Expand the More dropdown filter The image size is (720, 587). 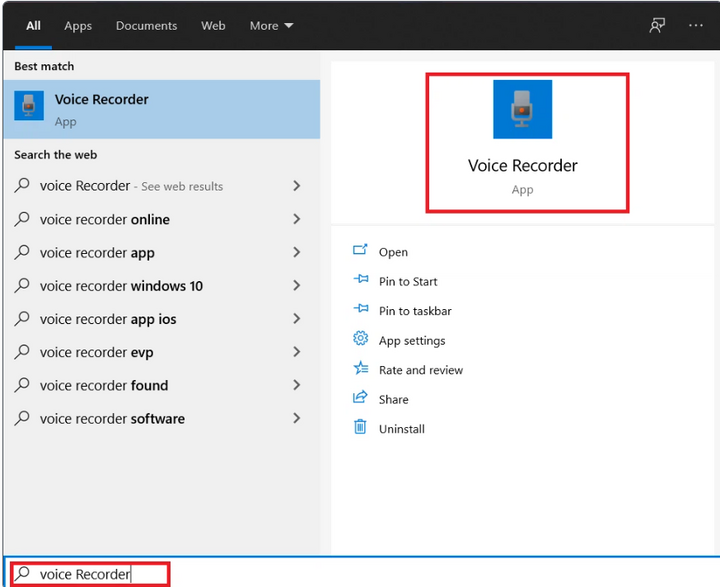click(271, 26)
